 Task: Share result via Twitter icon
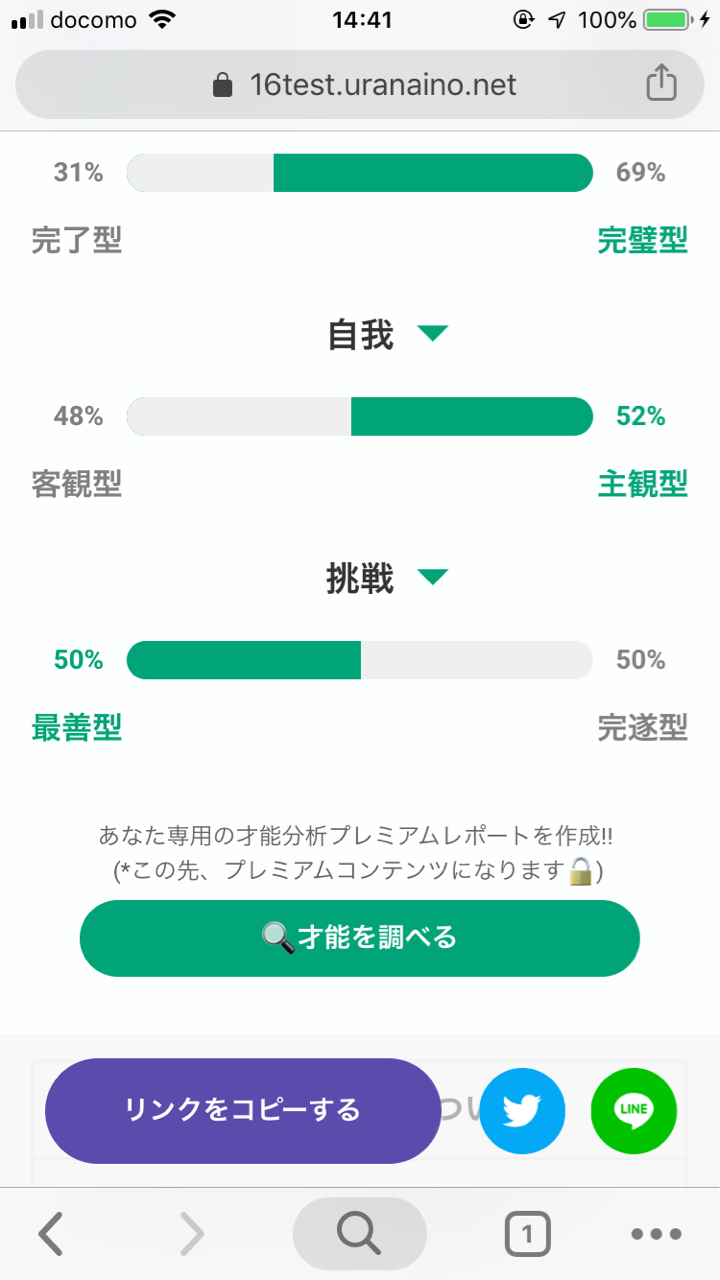coord(522,1111)
